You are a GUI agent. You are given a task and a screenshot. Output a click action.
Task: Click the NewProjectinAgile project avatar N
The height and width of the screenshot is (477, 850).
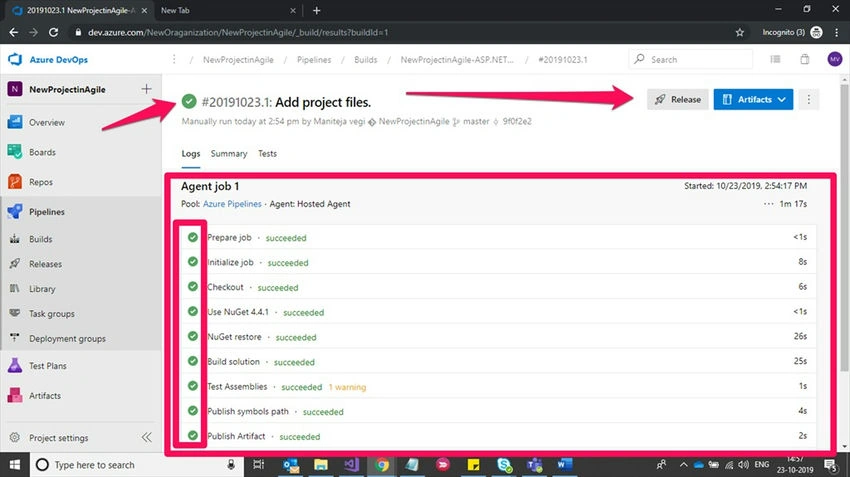(x=15, y=89)
